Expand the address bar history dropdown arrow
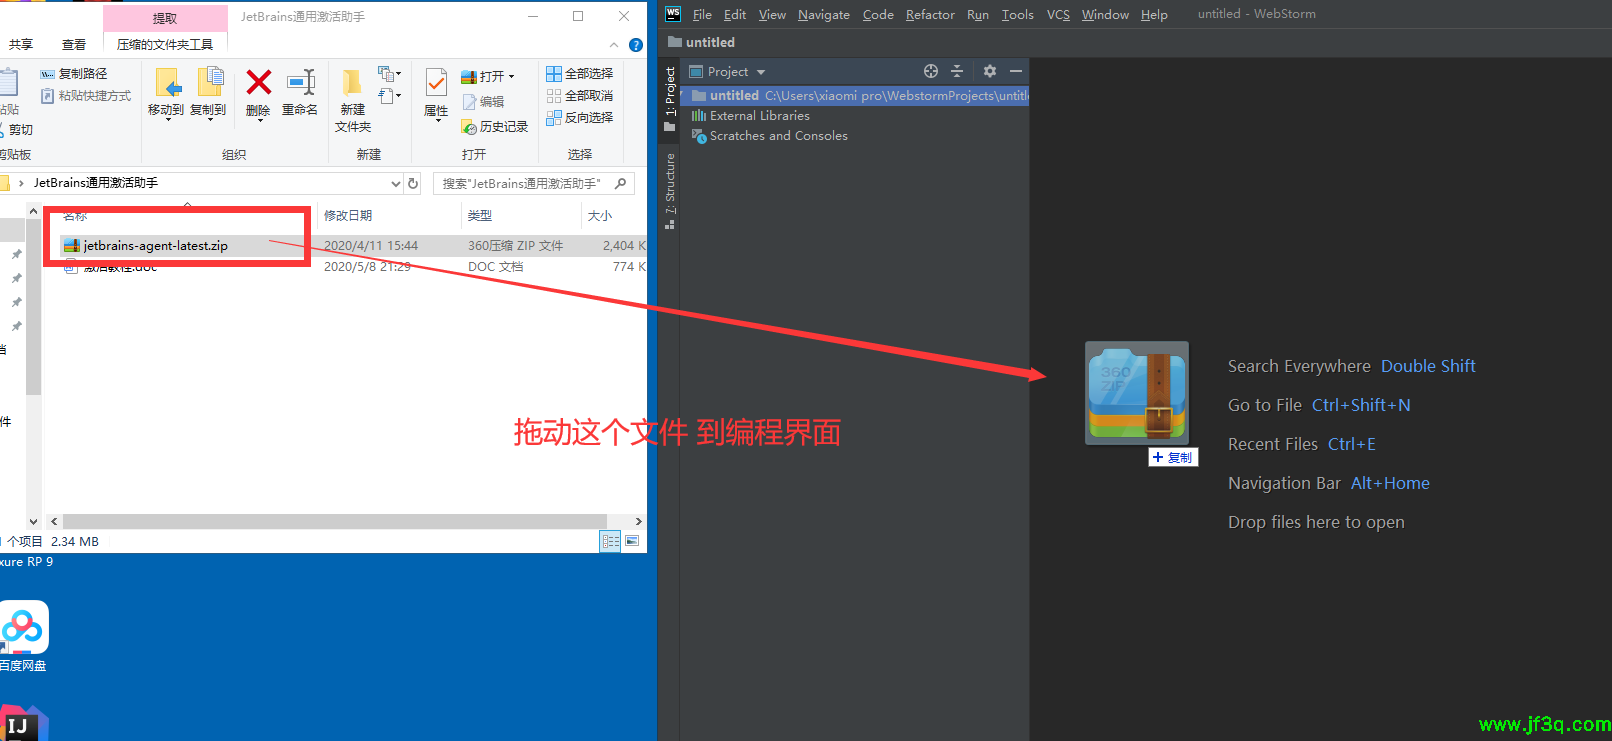The image size is (1612, 741). [x=396, y=184]
